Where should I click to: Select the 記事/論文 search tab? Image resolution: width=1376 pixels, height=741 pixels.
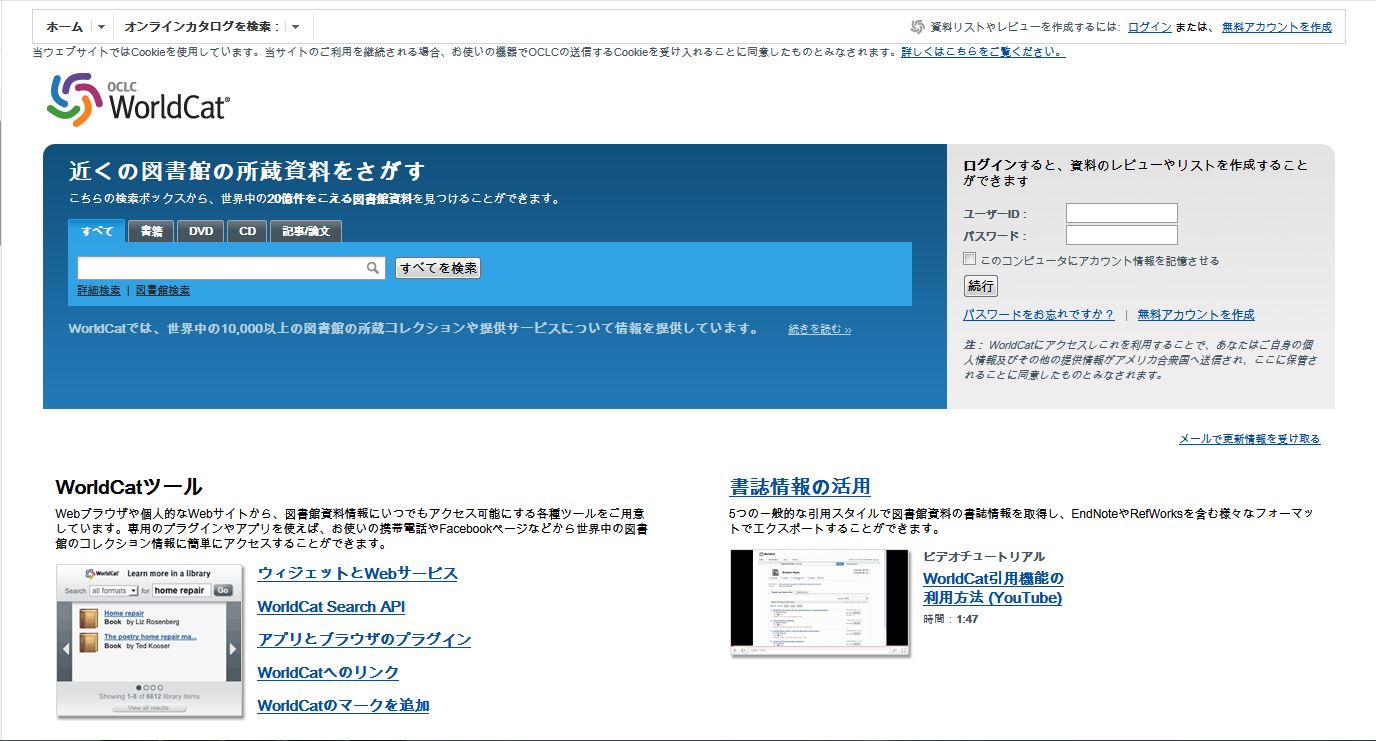[306, 232]
